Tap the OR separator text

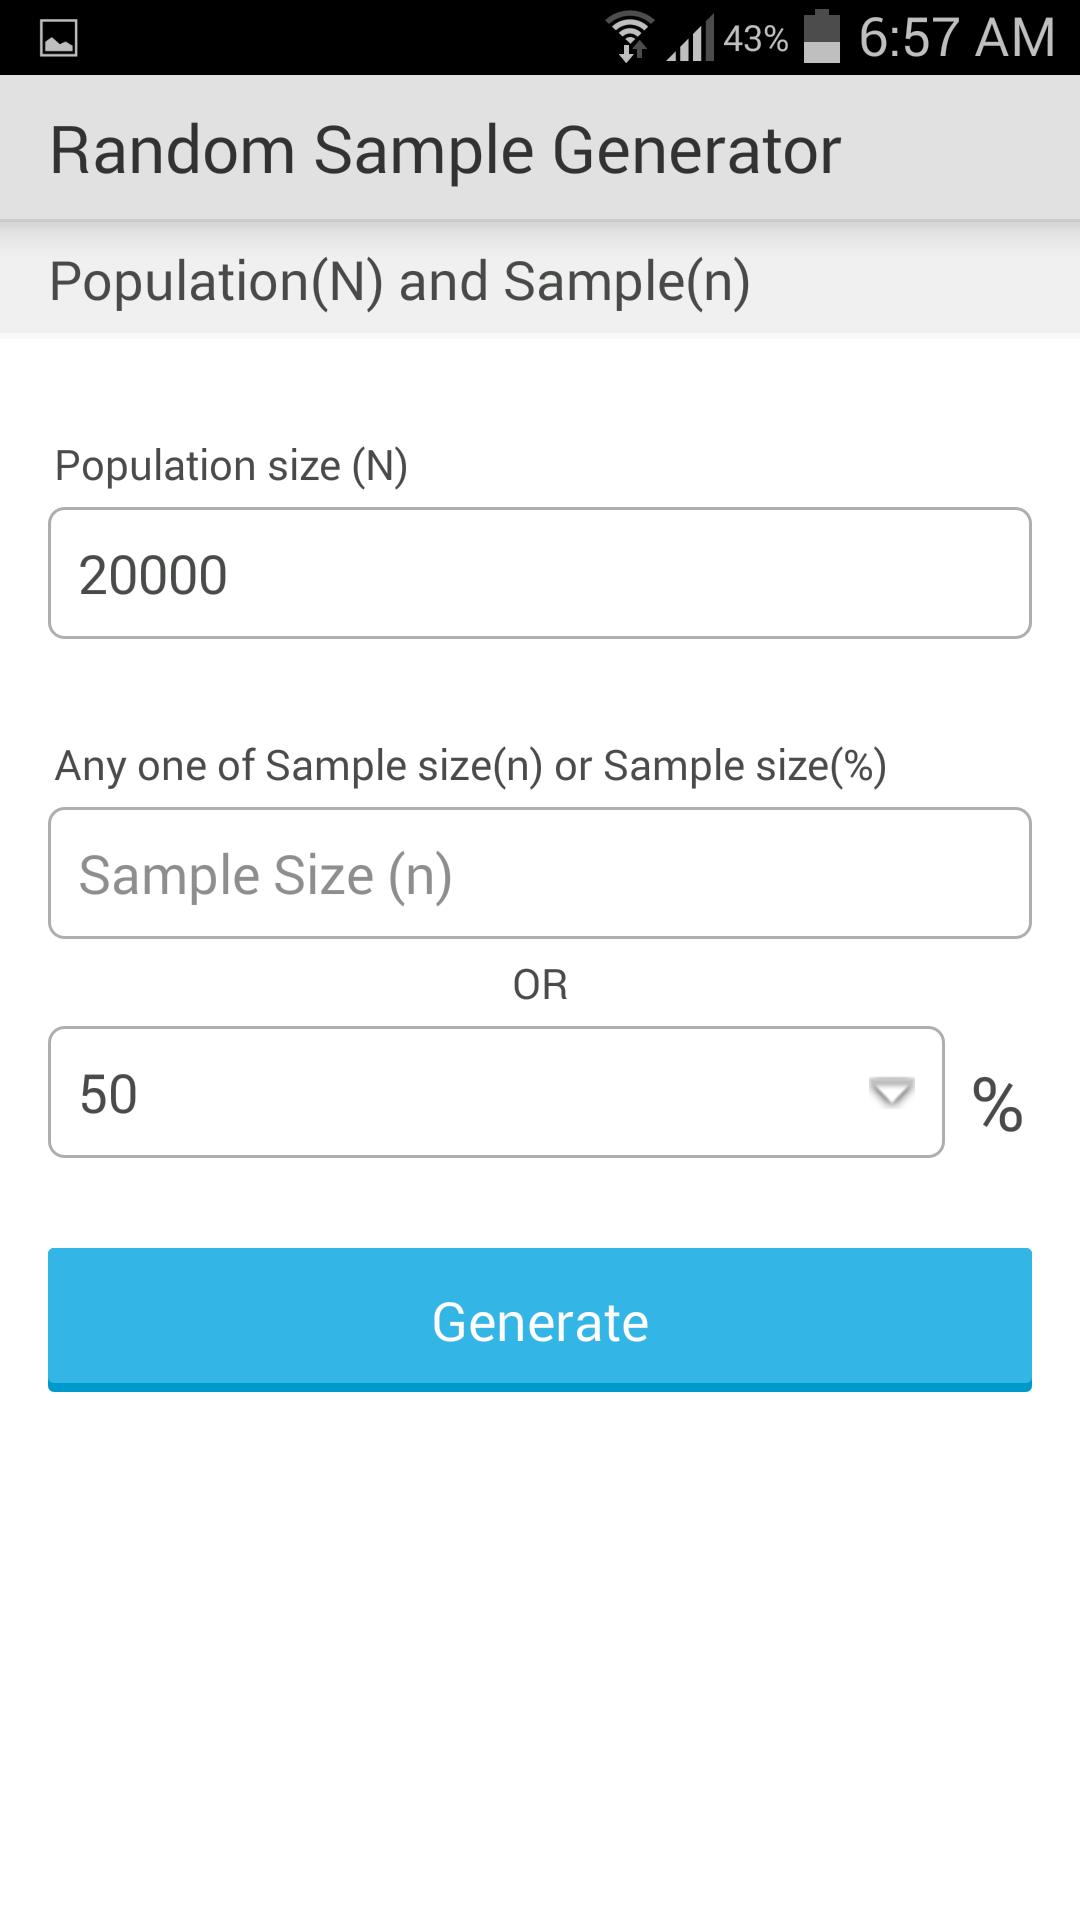[x=540, y=985]
